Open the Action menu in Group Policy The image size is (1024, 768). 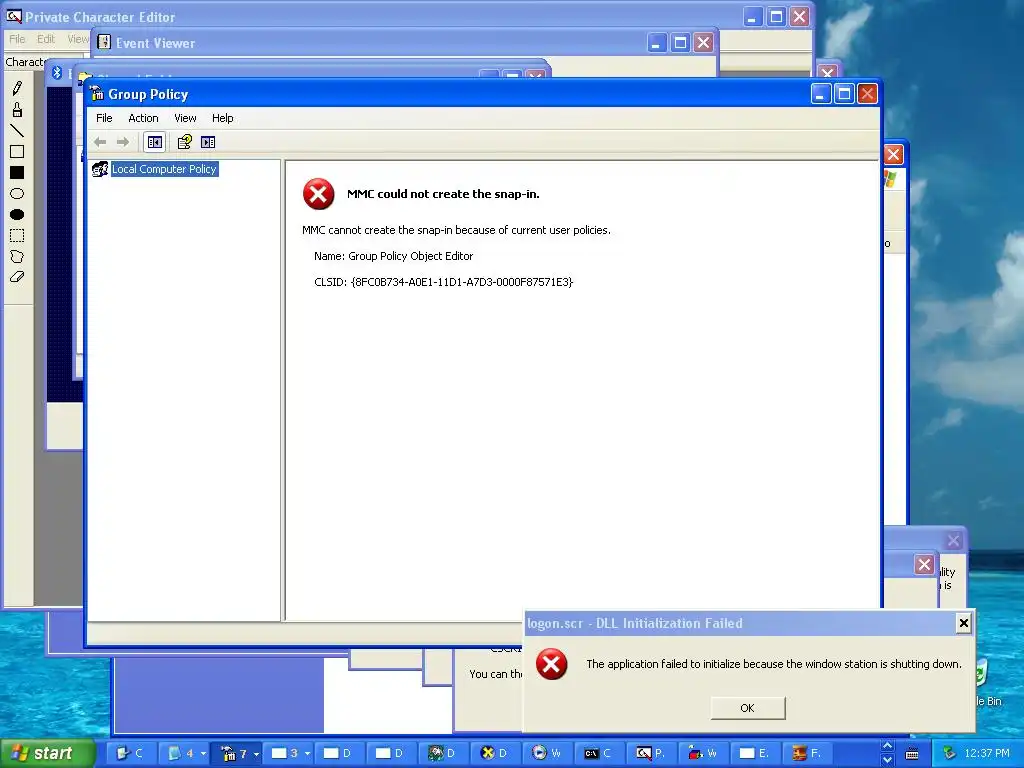(x=143, y=118)
